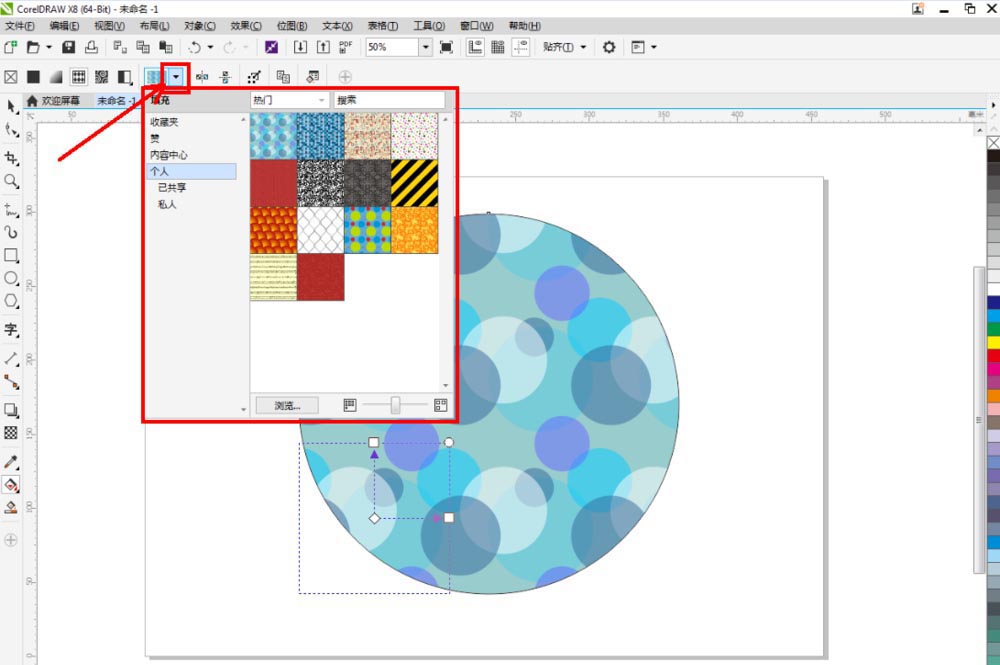This screenshot has width=1000, height=665.
Task: Select the Polygon tool
Action: pos(12,301)
